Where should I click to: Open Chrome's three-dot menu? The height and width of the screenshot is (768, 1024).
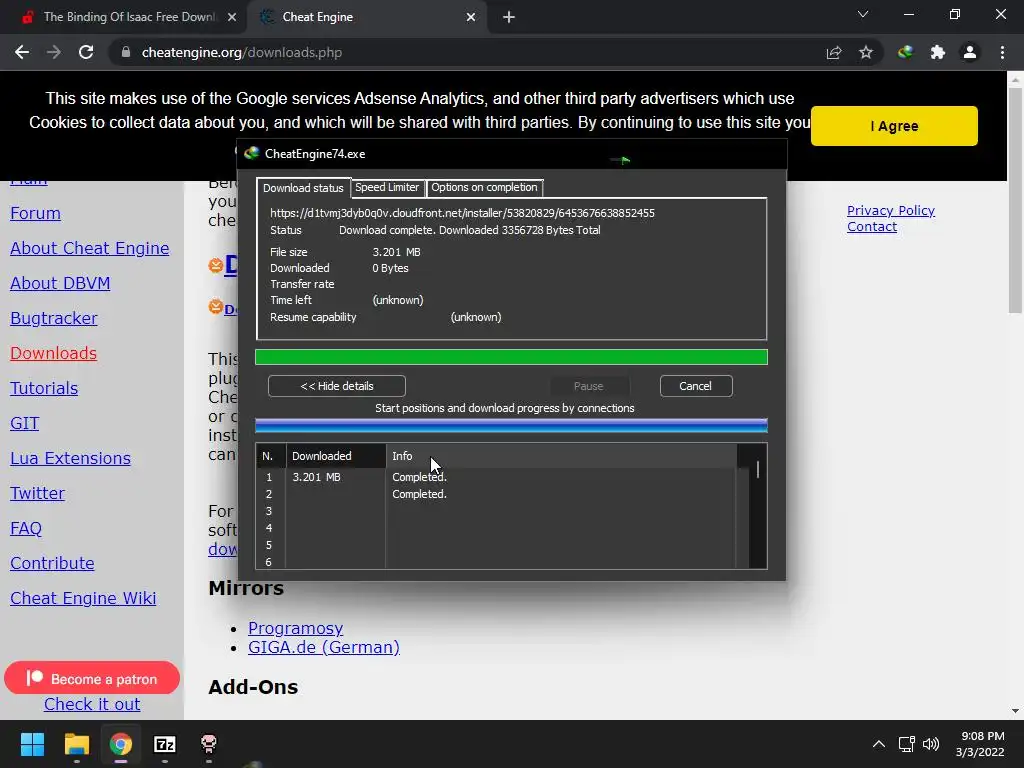point(1002,52)
